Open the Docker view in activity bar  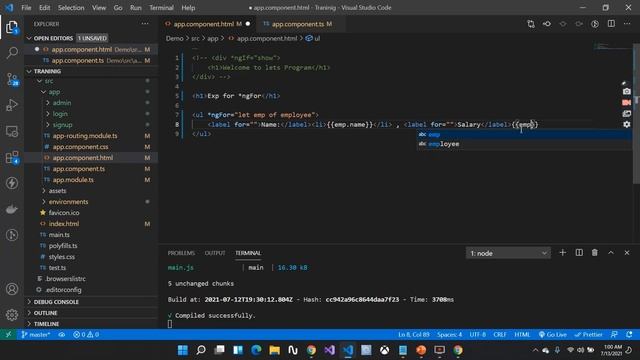[x=12, y=209]
